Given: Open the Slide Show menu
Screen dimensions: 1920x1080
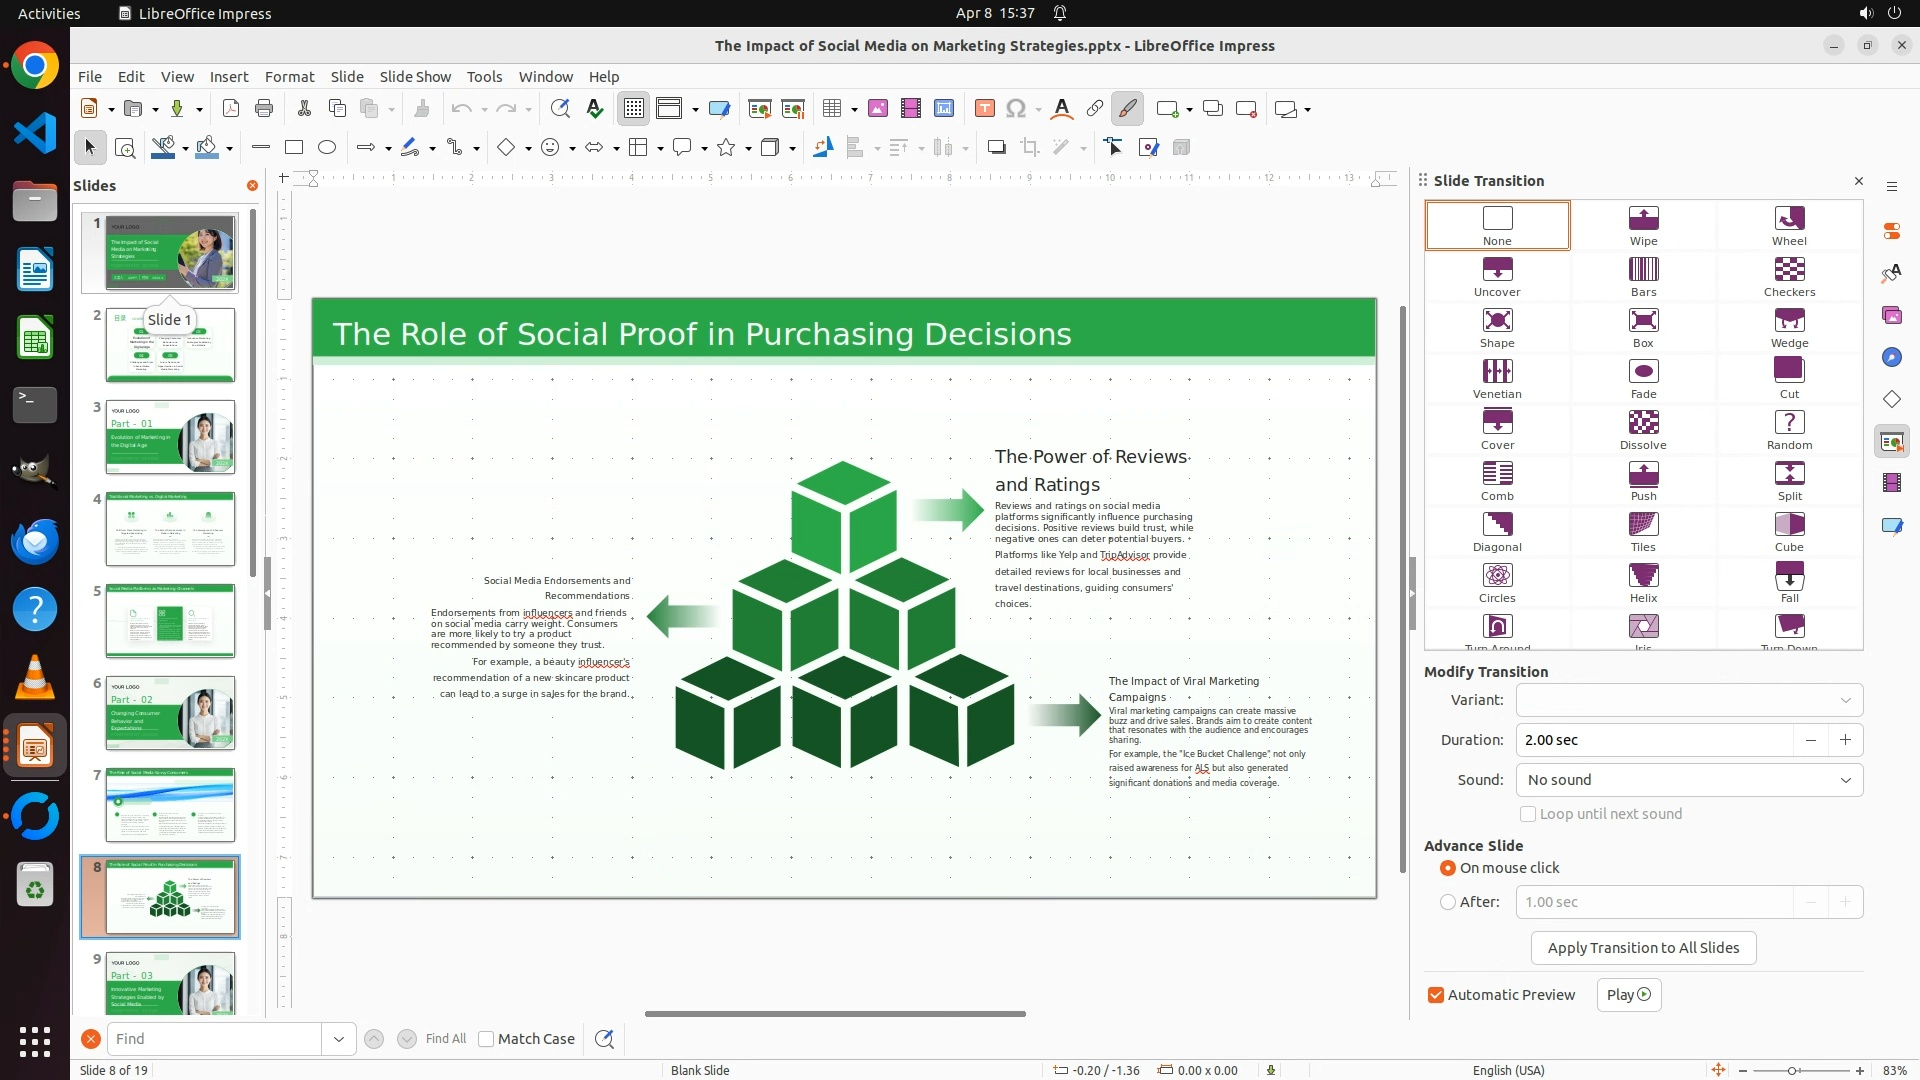Looking at the screenshot, I should 415,77.
